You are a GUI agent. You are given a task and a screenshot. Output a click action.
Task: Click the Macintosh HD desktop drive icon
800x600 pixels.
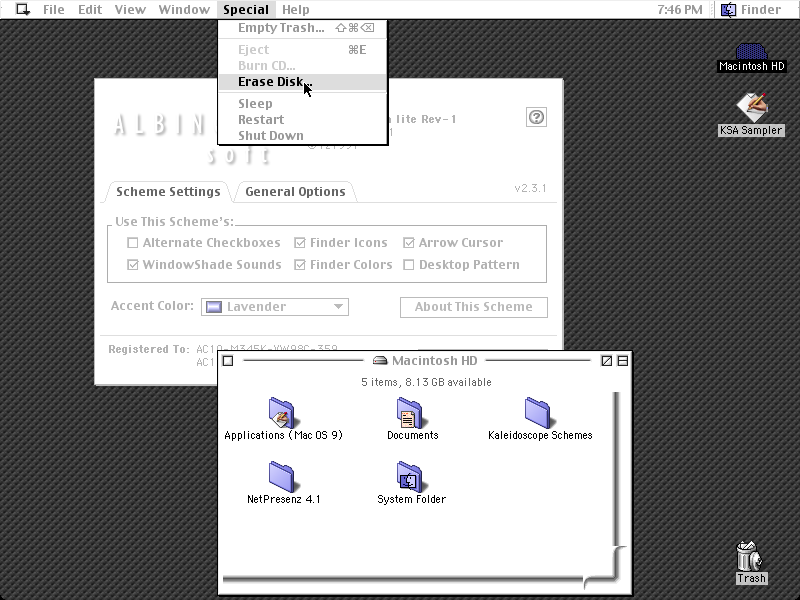751,51
